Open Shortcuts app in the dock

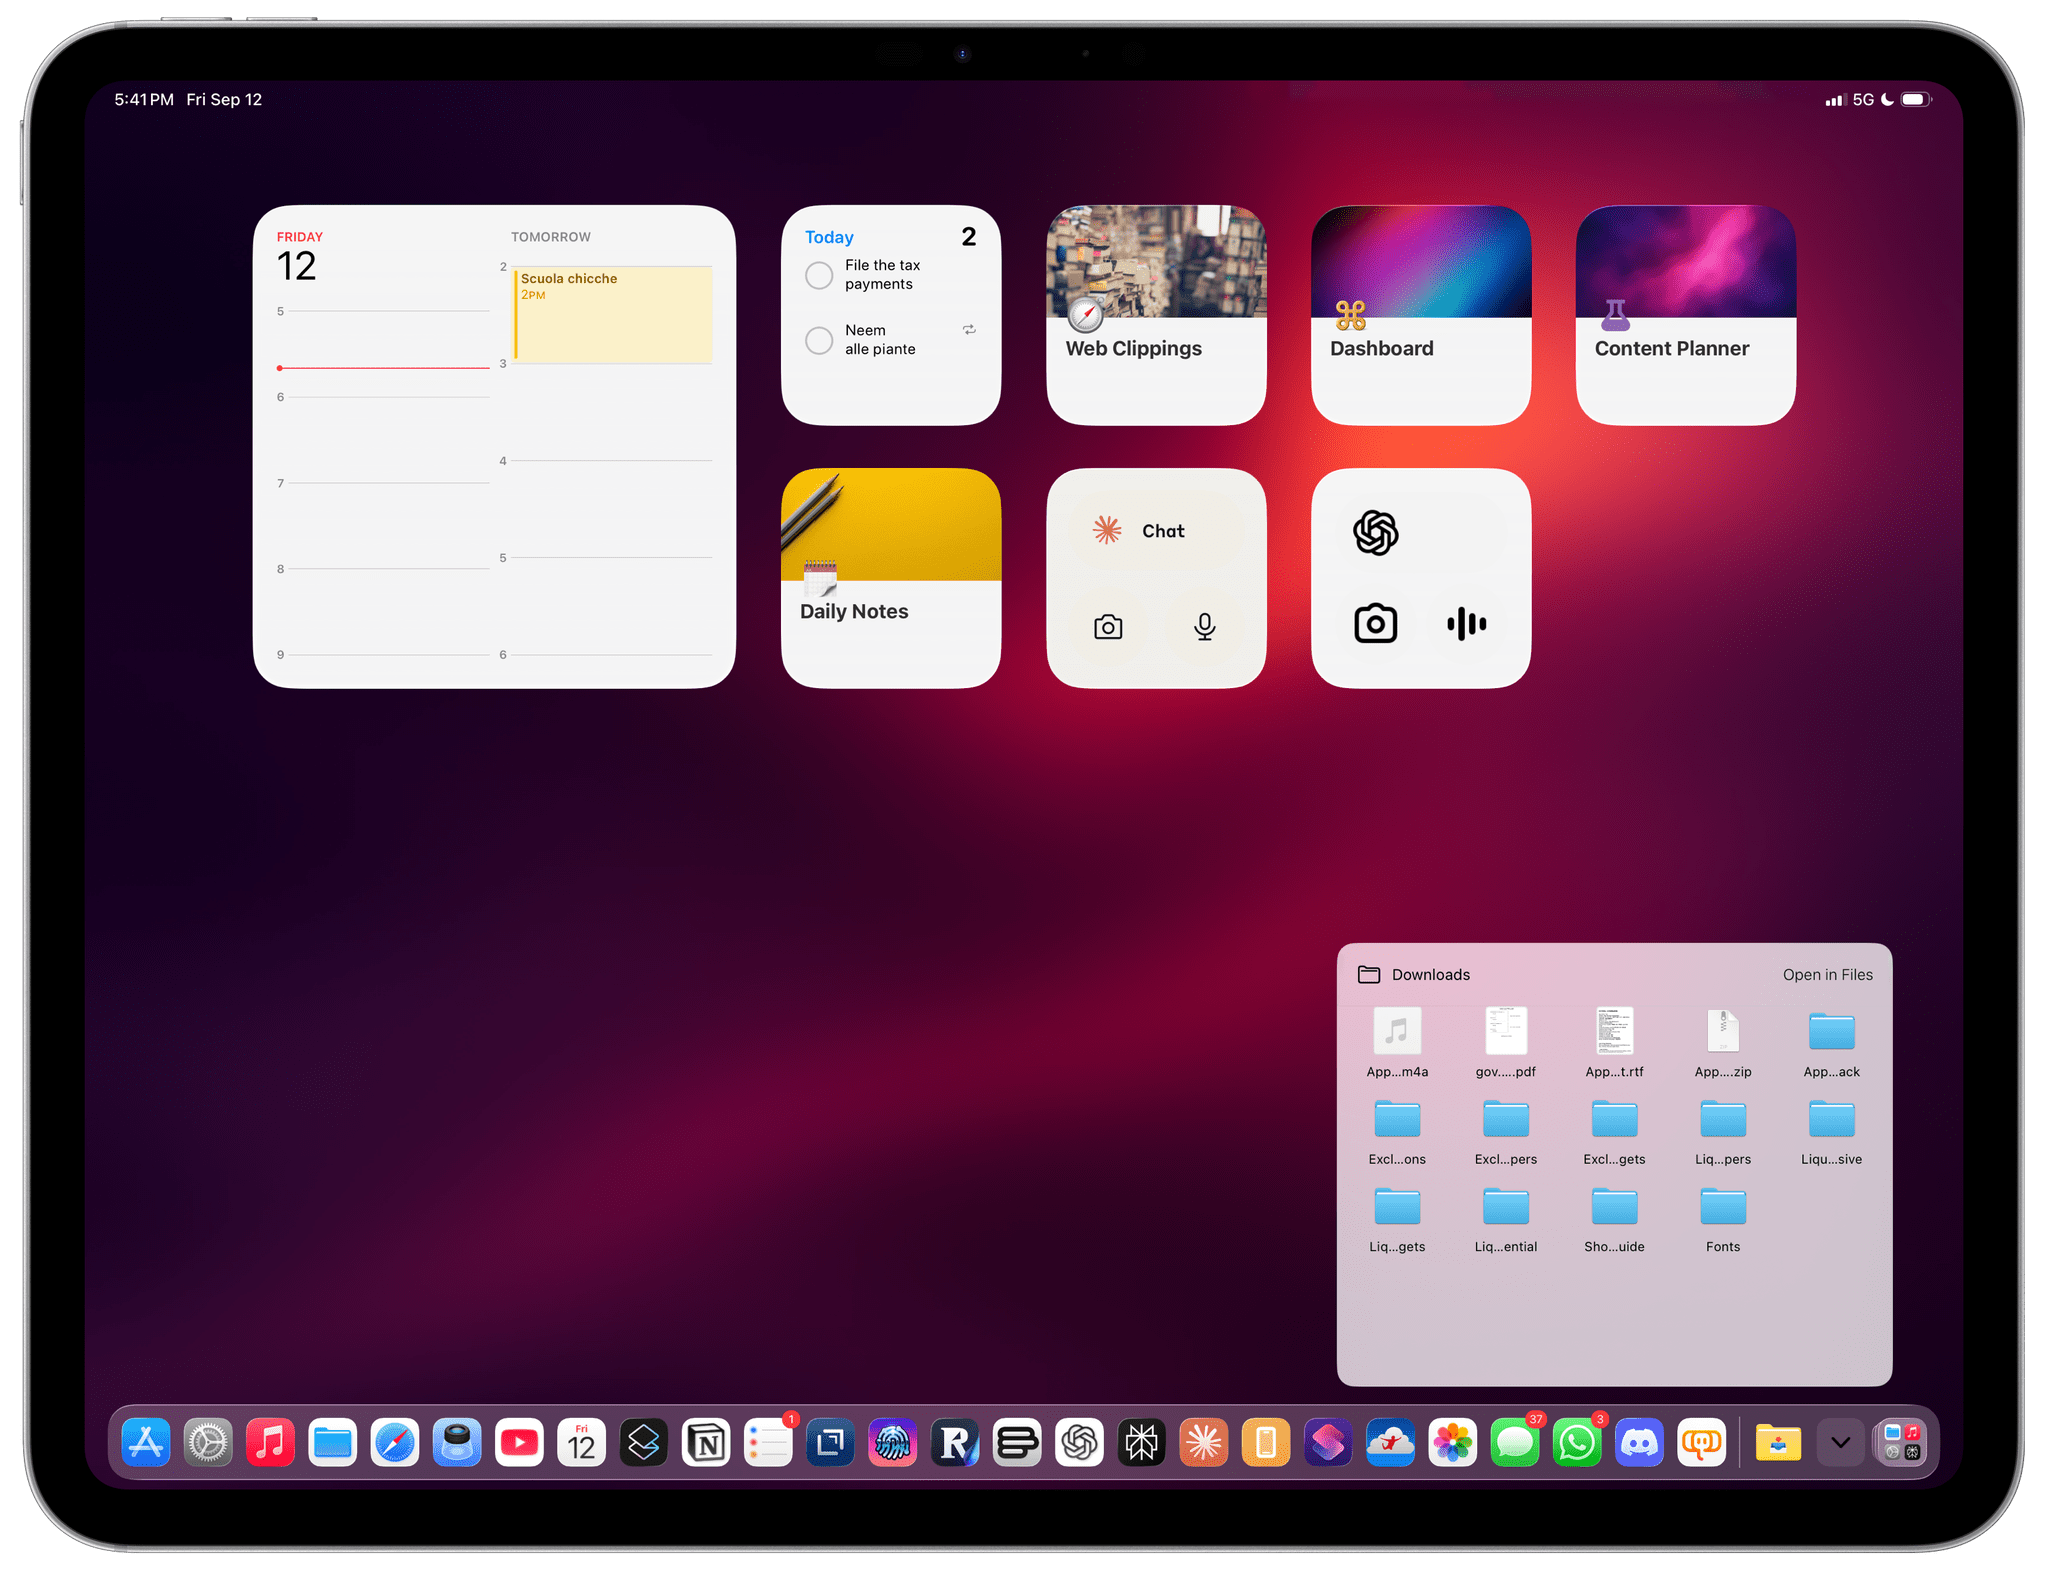point(1328,1443)
